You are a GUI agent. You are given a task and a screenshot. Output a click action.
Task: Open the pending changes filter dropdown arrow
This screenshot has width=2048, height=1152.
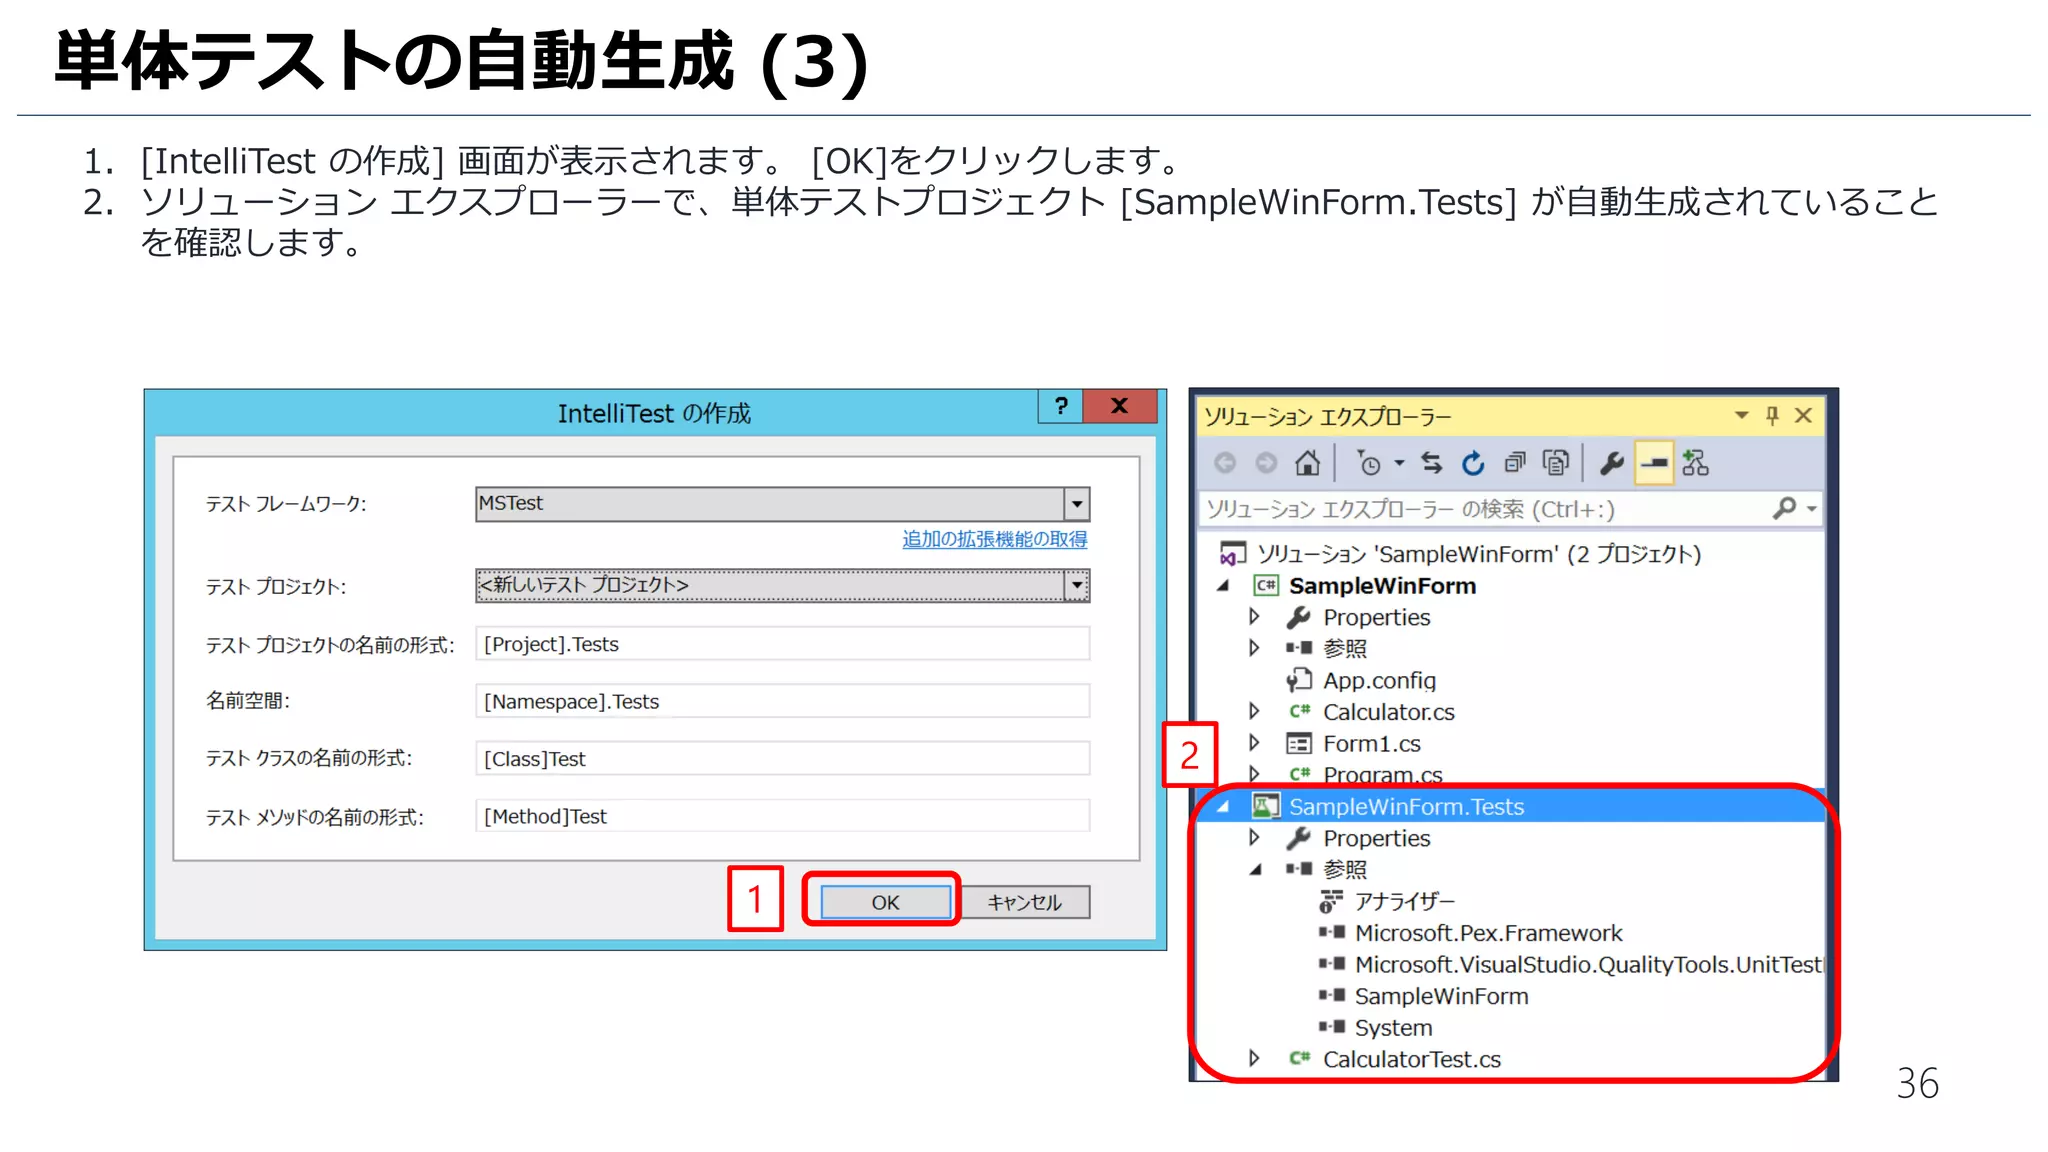pyautogui.click(x=1400, y=463)
